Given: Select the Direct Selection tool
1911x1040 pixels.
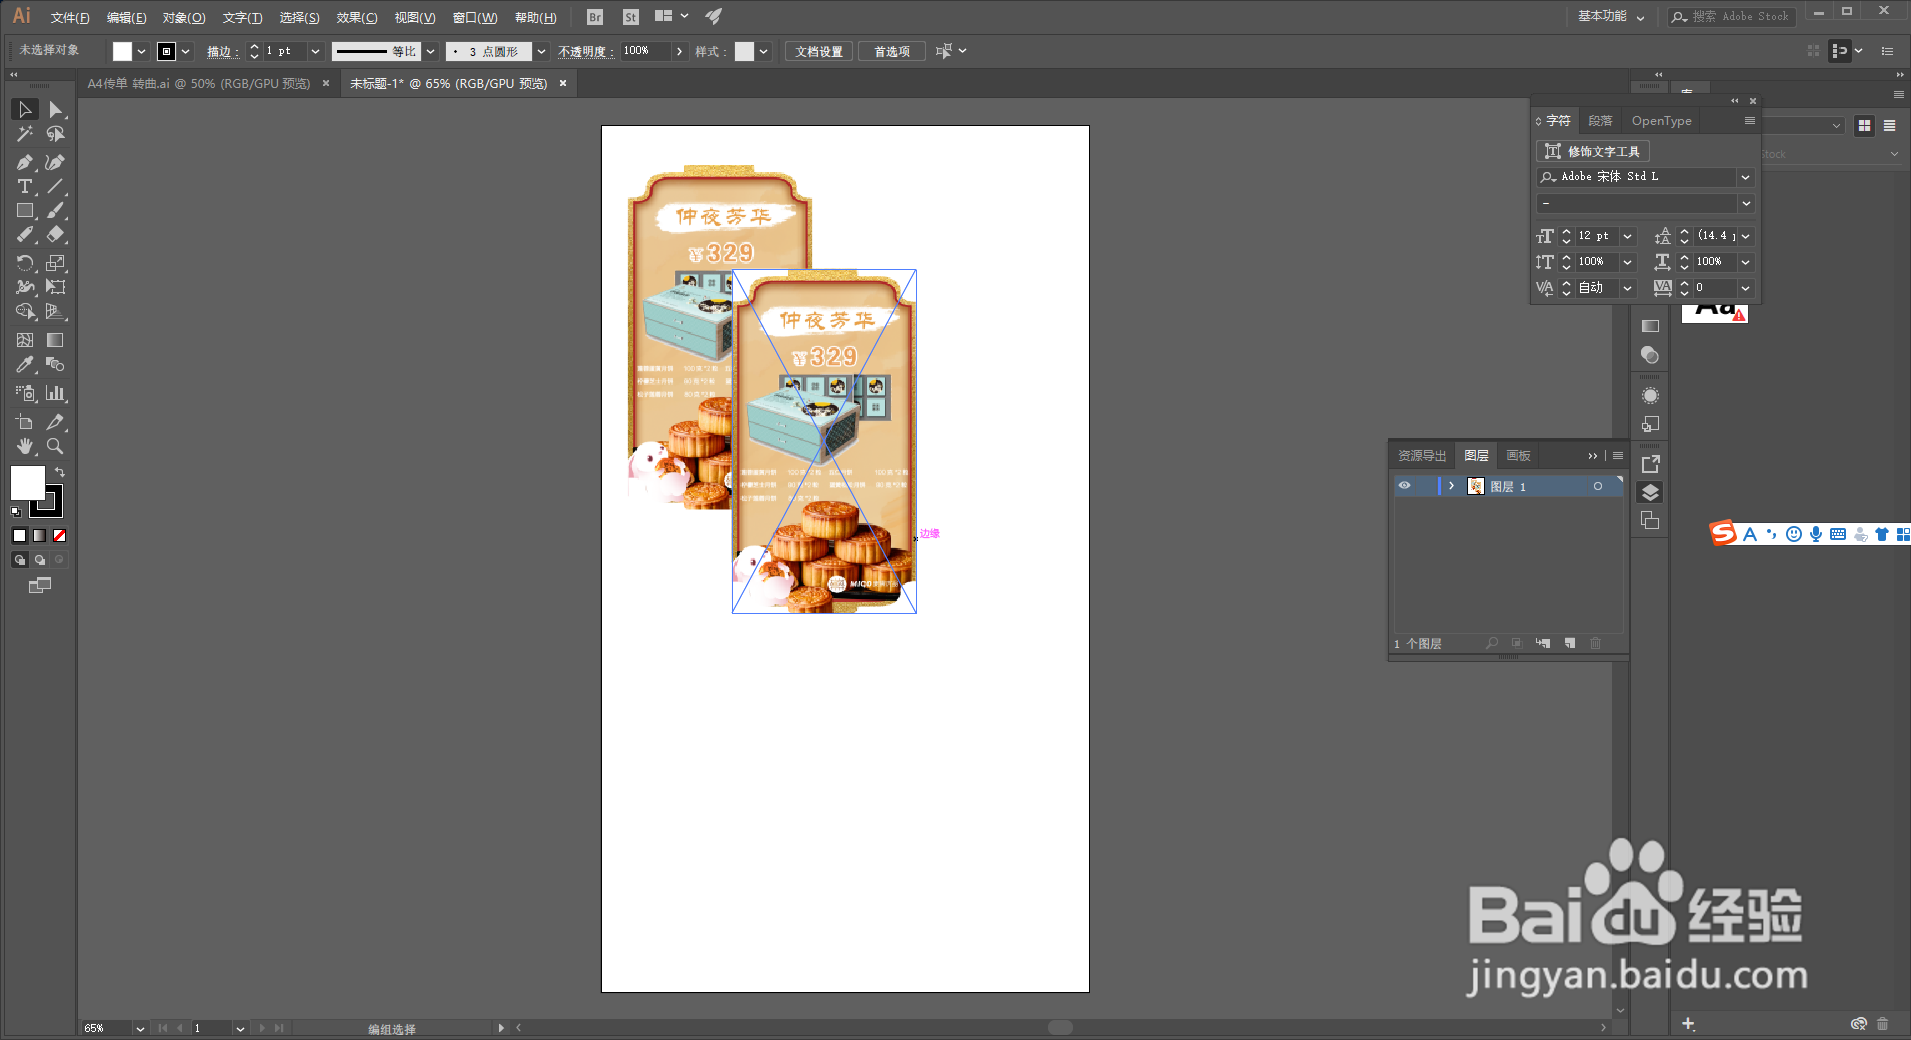Looking at the screenshot, I should 56,109.
